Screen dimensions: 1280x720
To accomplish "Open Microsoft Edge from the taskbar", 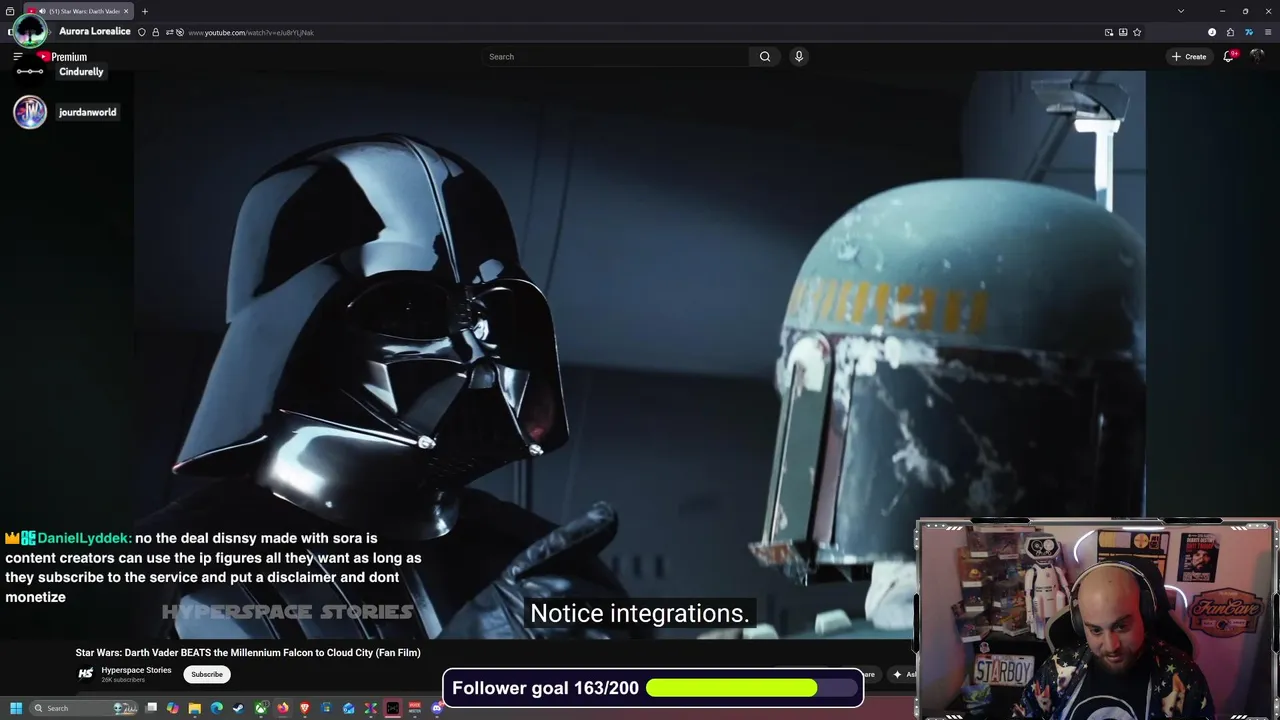I will pyautogui.click(x=217, y=708).
